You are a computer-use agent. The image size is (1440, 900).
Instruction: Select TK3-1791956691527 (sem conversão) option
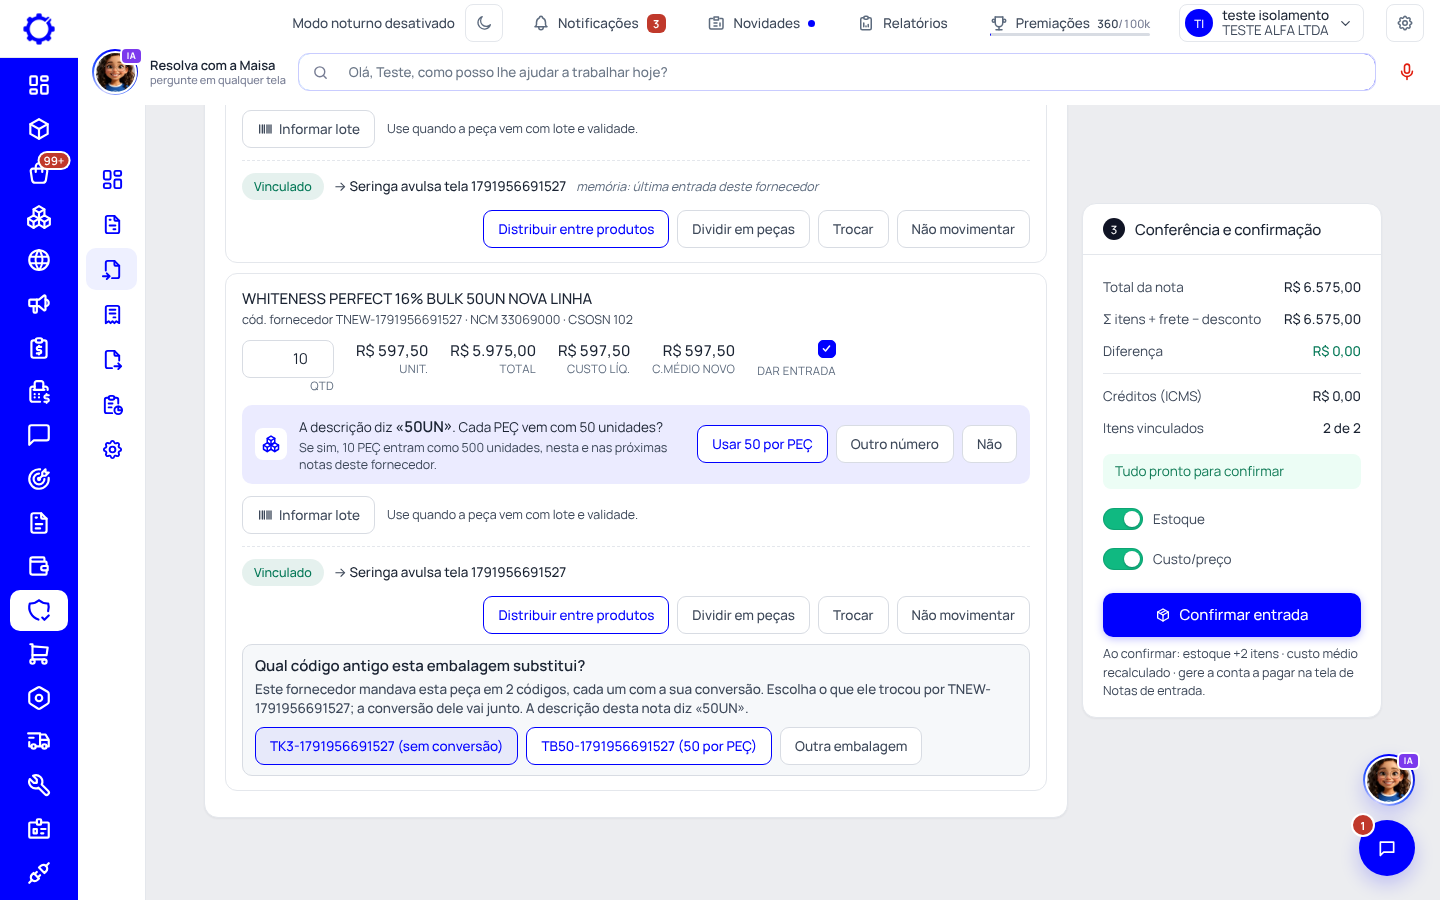[386, 746]
